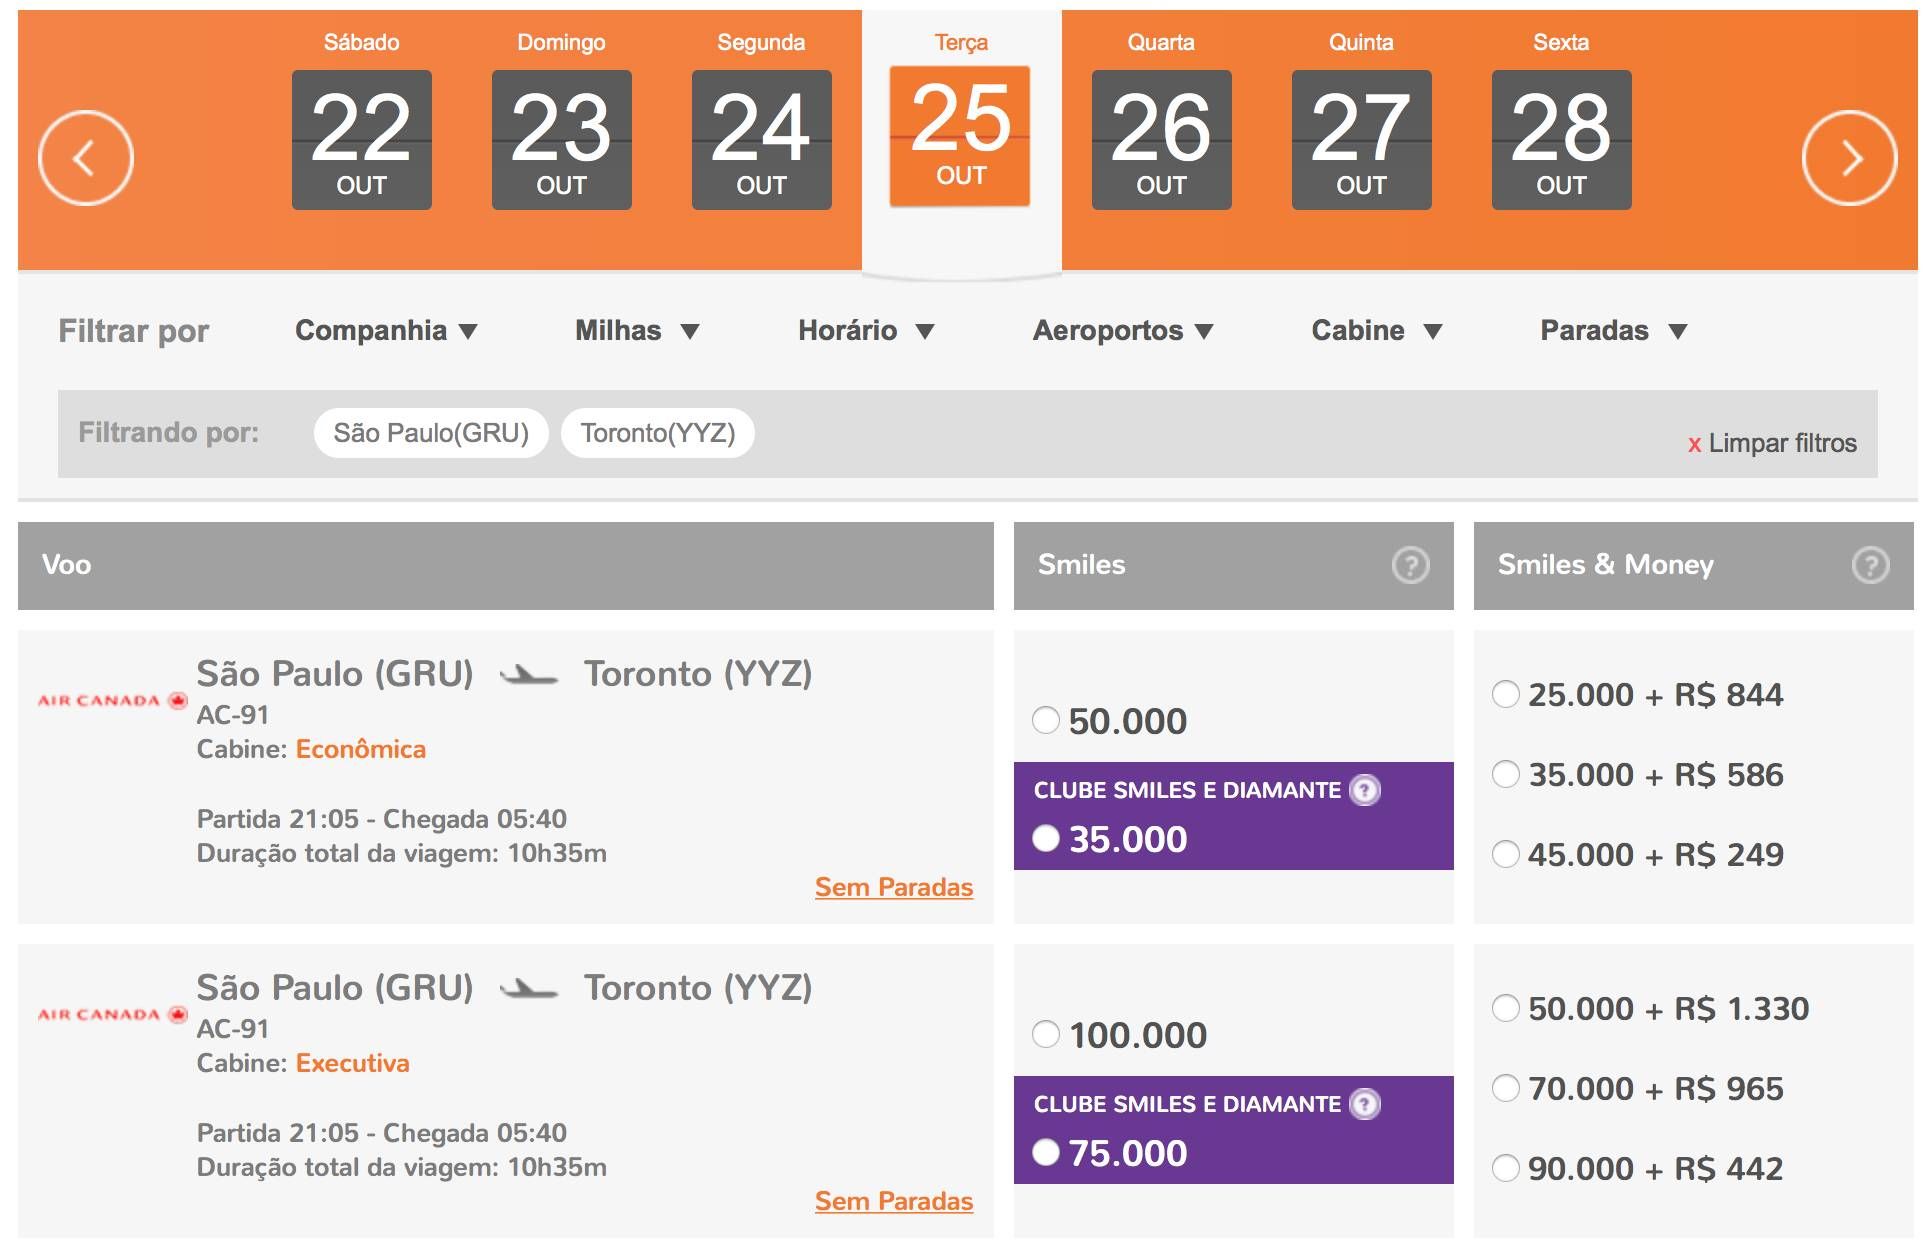Image resolution: width=1930 pixels, height=1246 pixels.
Task: Select 100.000 miles option
Action: (1046, 1034)
